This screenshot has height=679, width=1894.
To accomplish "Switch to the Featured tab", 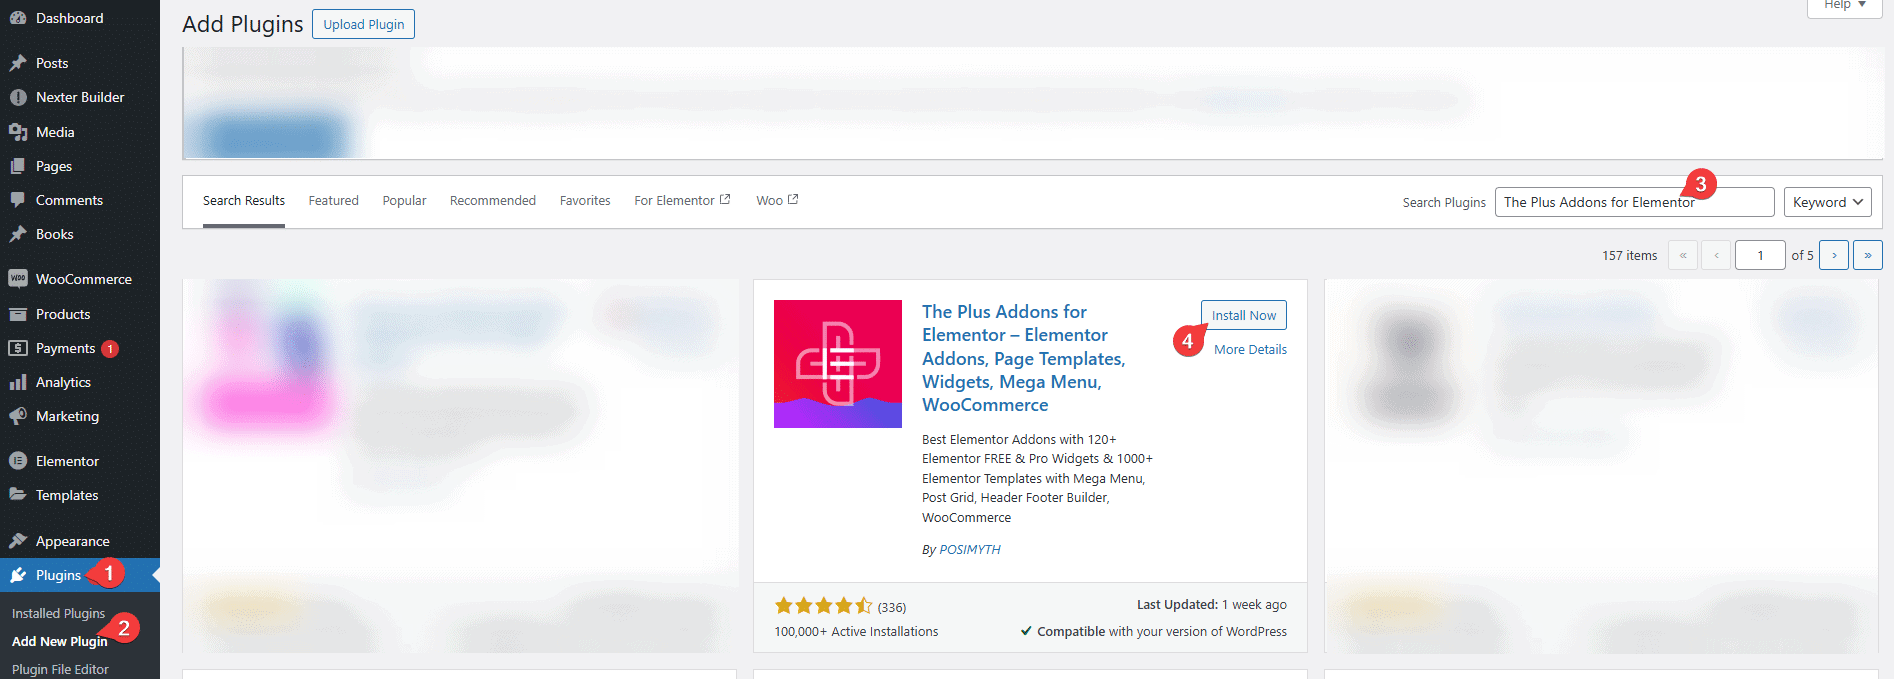I will [333, 201].
